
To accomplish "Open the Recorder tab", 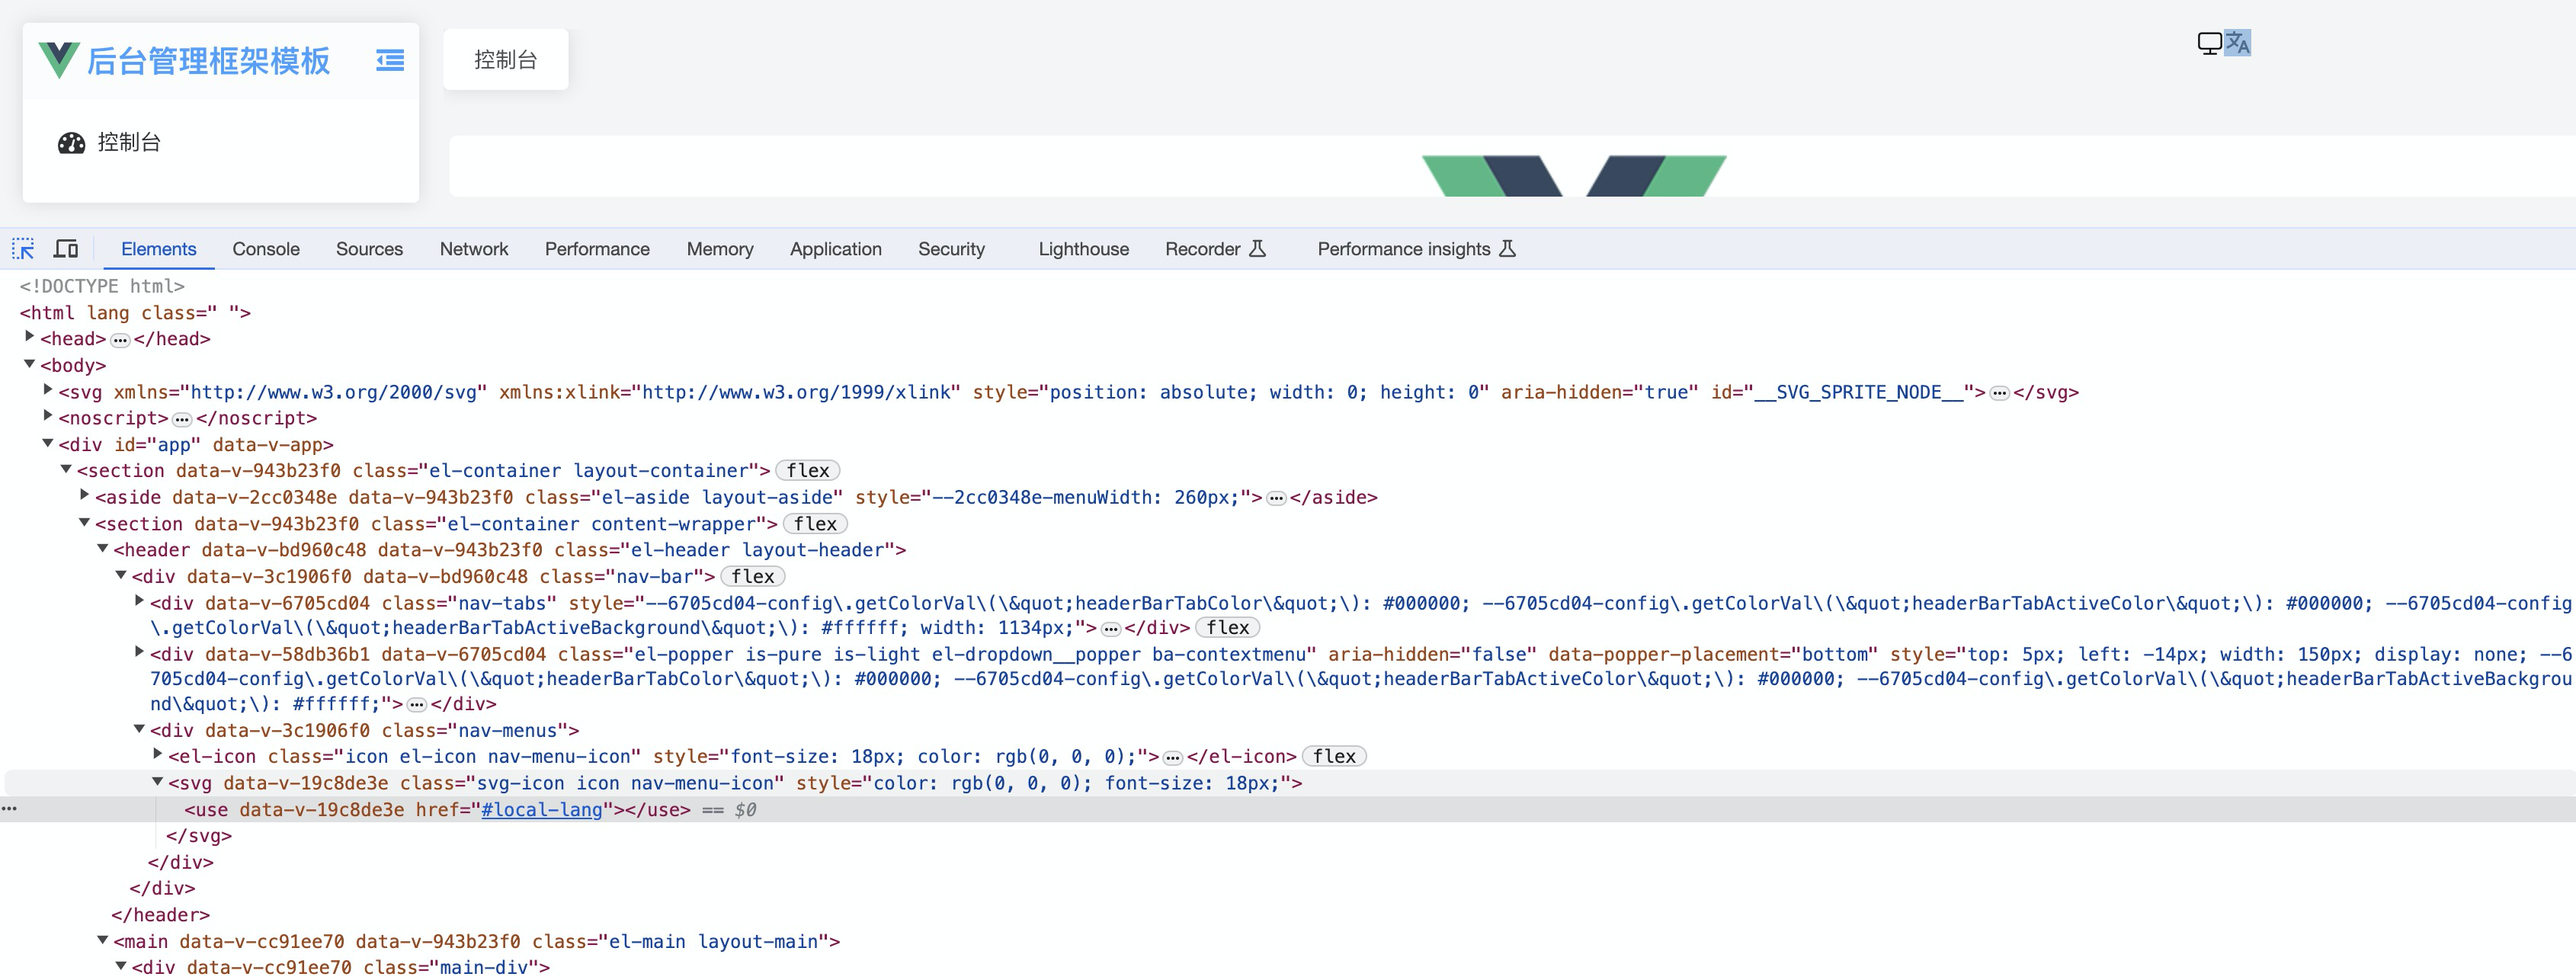I will pos(1215,250).
